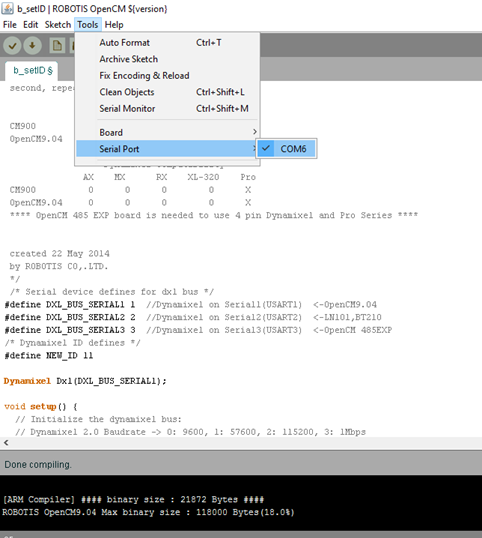Click the 'Dynamixel 2.0 Baudrate' comment line
The image size is (482, 538).
tap(190, 432)
